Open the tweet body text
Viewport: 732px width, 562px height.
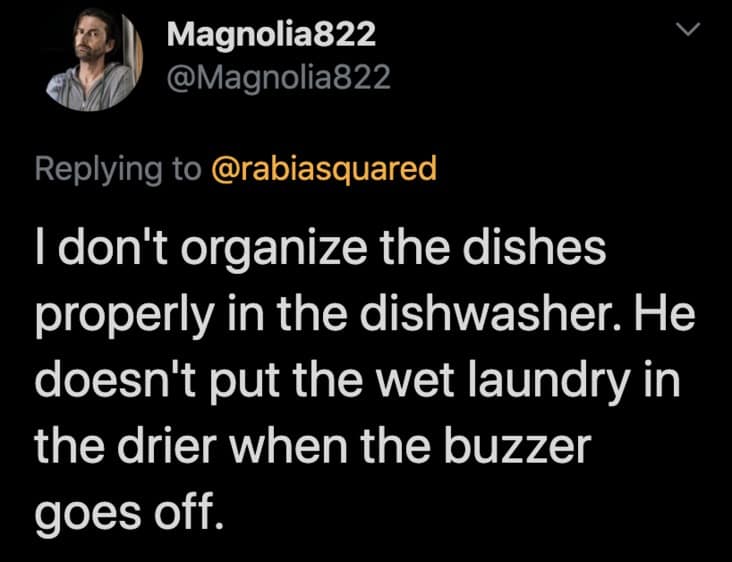366,379
